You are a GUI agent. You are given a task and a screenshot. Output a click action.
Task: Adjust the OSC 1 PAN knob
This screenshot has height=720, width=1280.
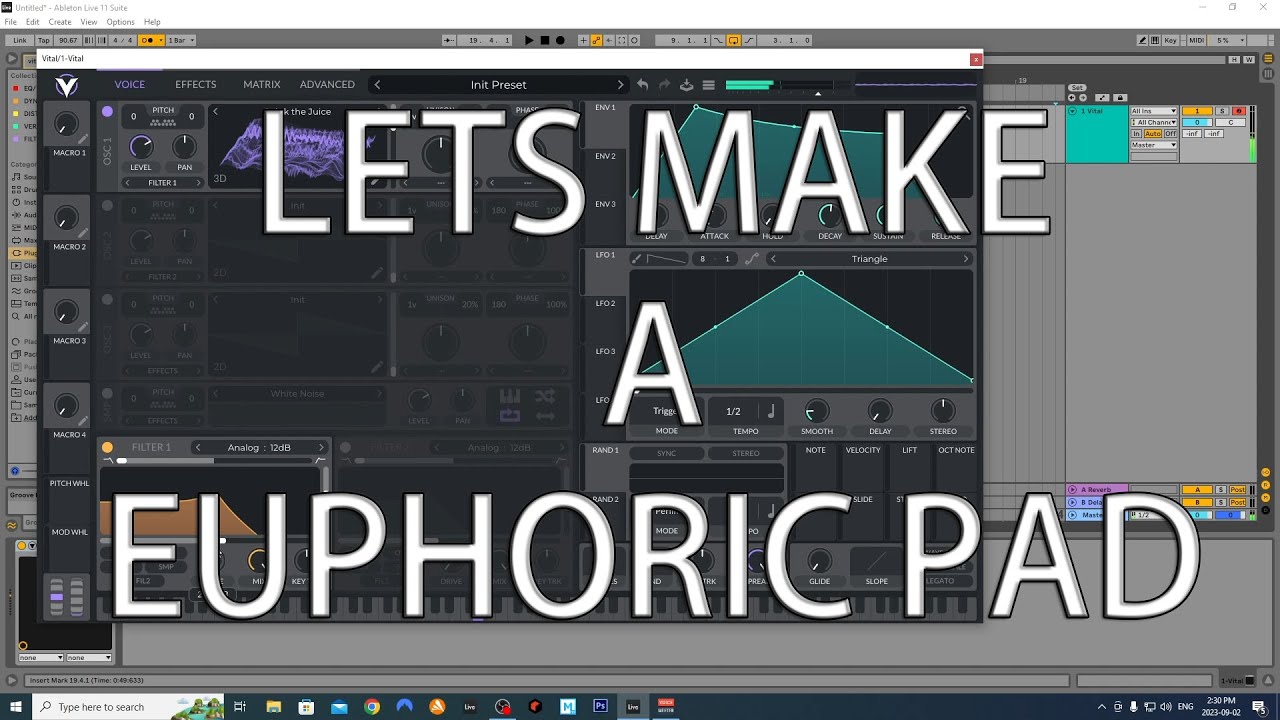coord(184,148)
